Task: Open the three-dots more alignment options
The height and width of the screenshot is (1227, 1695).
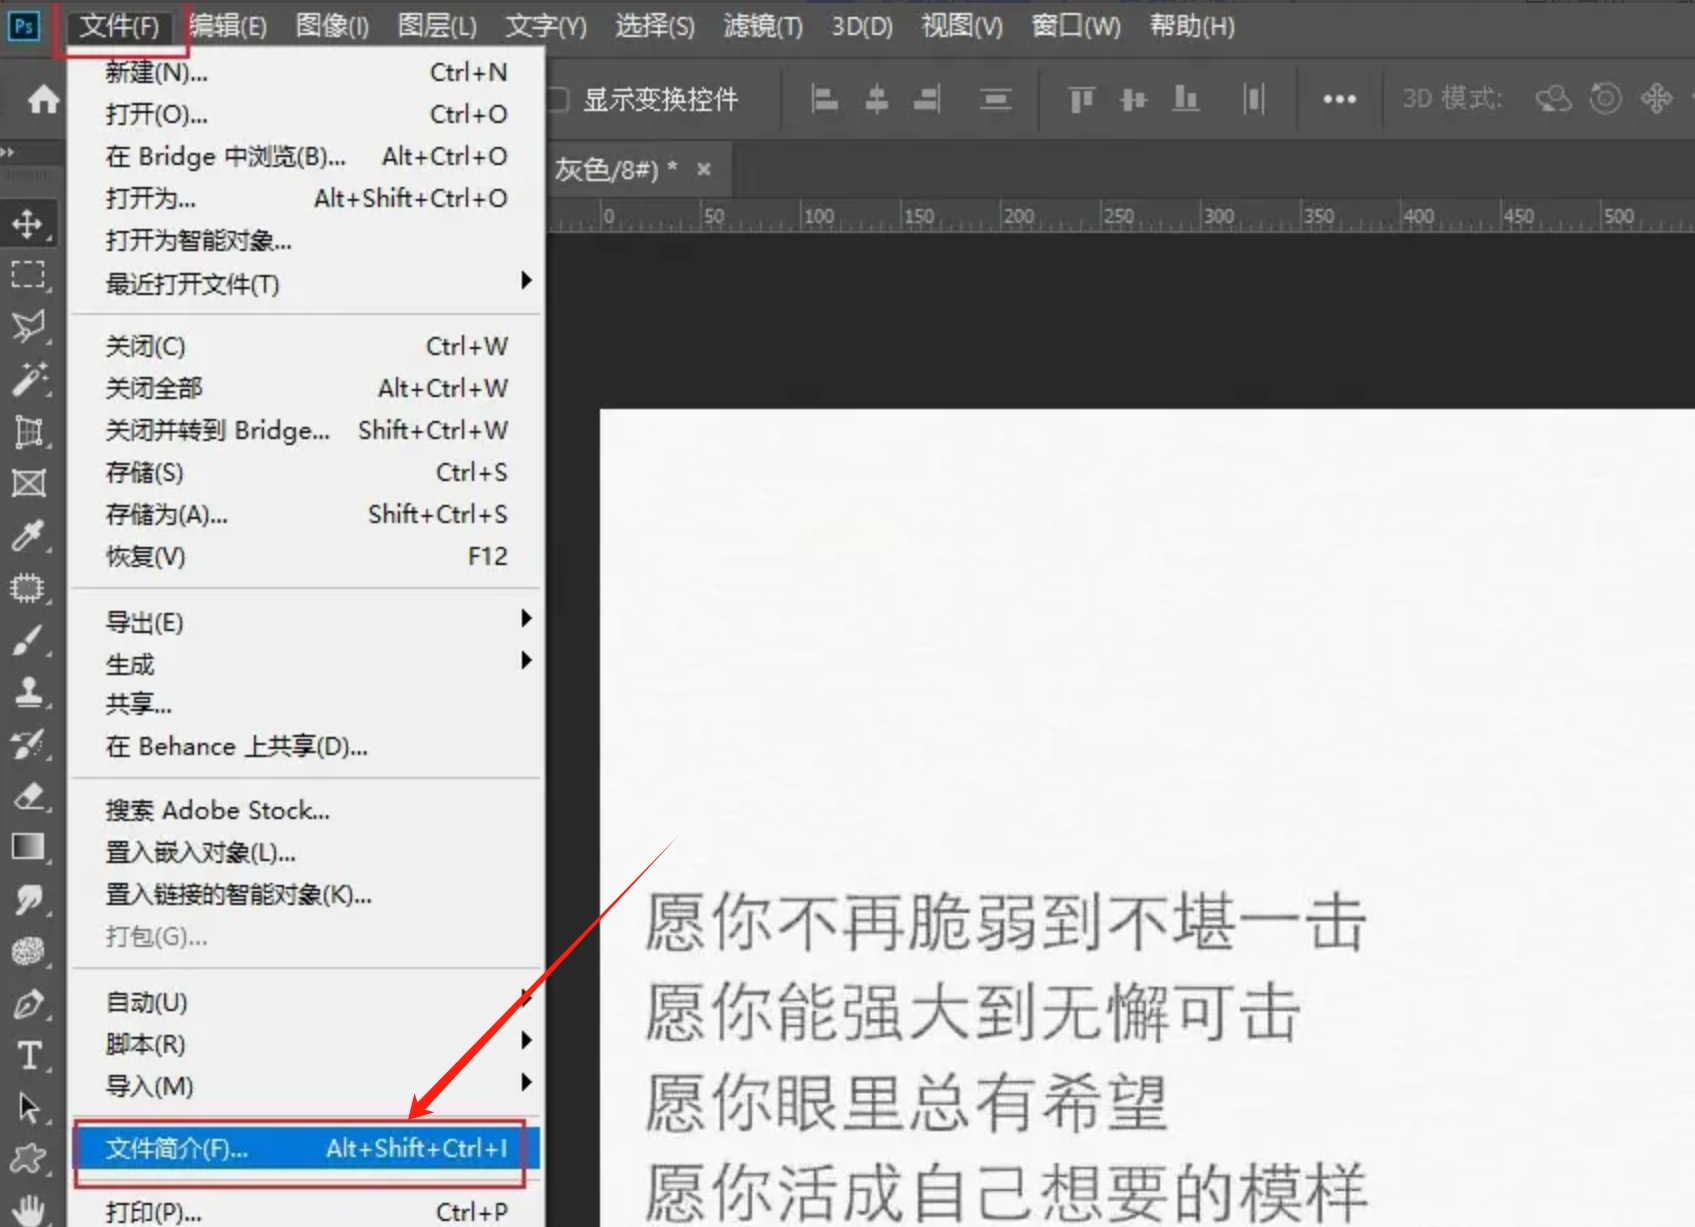Action: point(1339,99)
